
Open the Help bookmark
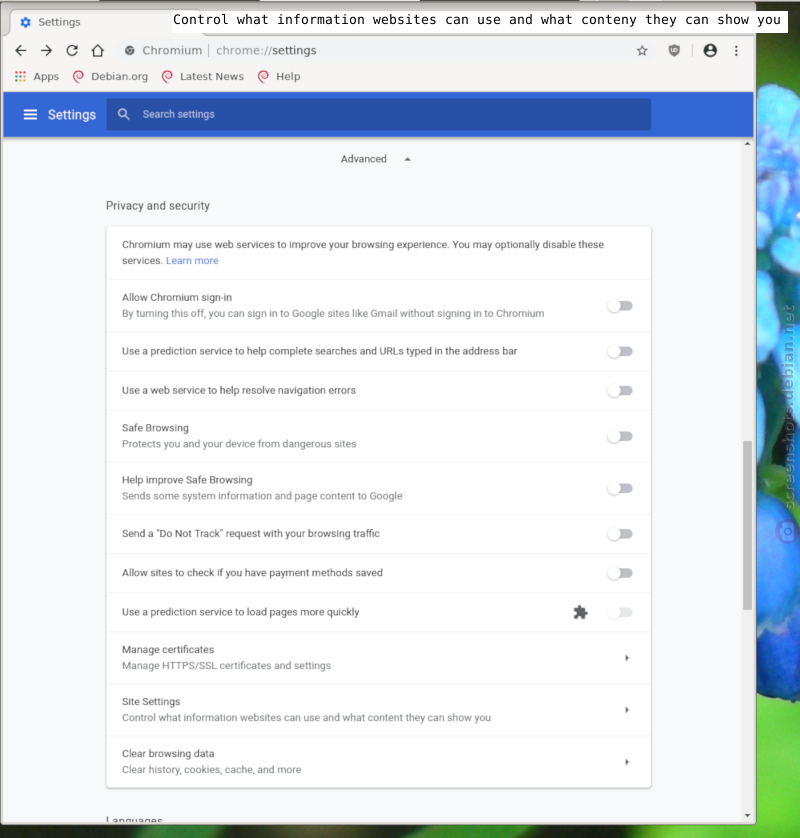coord(279,76)
